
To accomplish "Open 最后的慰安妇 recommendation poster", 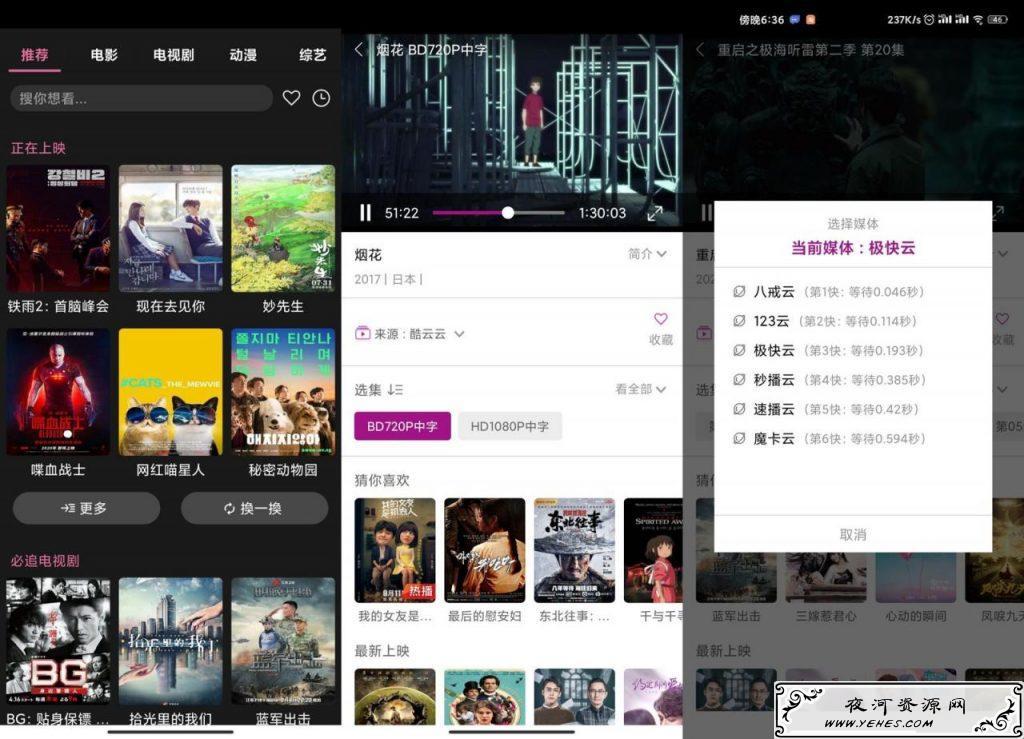I will [485, 550].
